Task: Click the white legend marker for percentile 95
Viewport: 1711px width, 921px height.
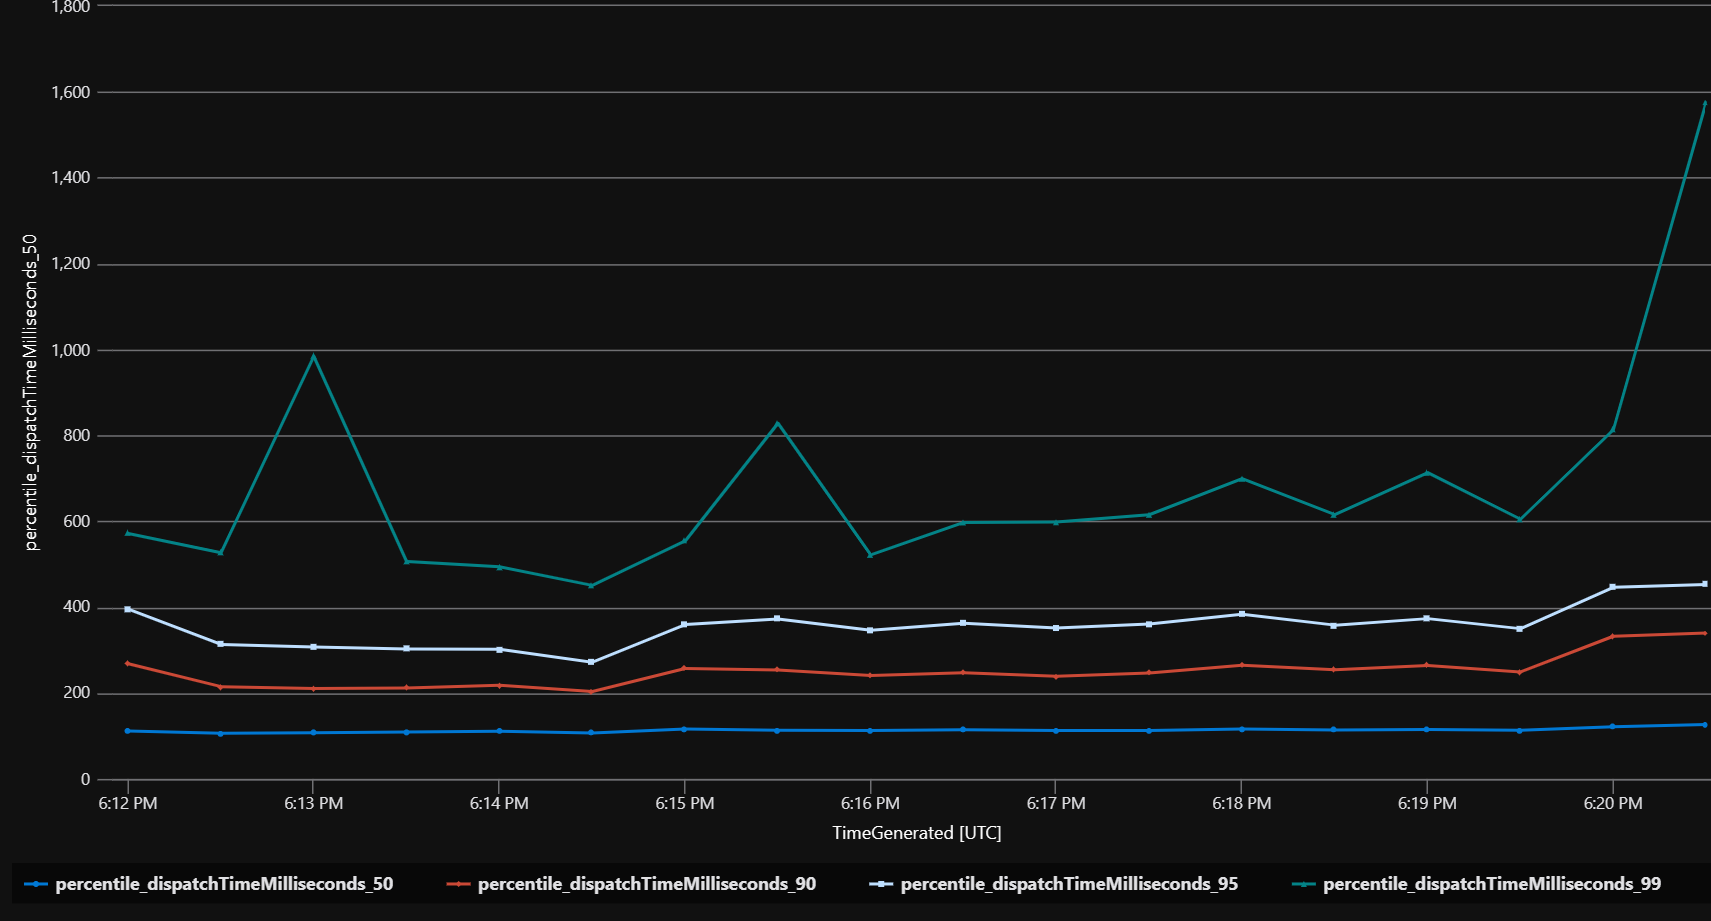Action: tap(881, 884)
